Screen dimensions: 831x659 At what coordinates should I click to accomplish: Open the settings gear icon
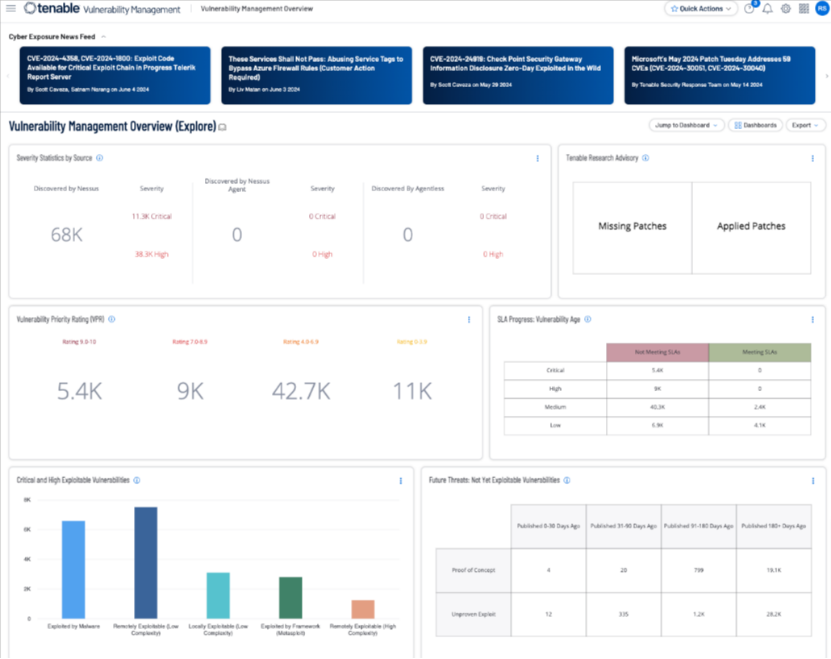point(786,8)
